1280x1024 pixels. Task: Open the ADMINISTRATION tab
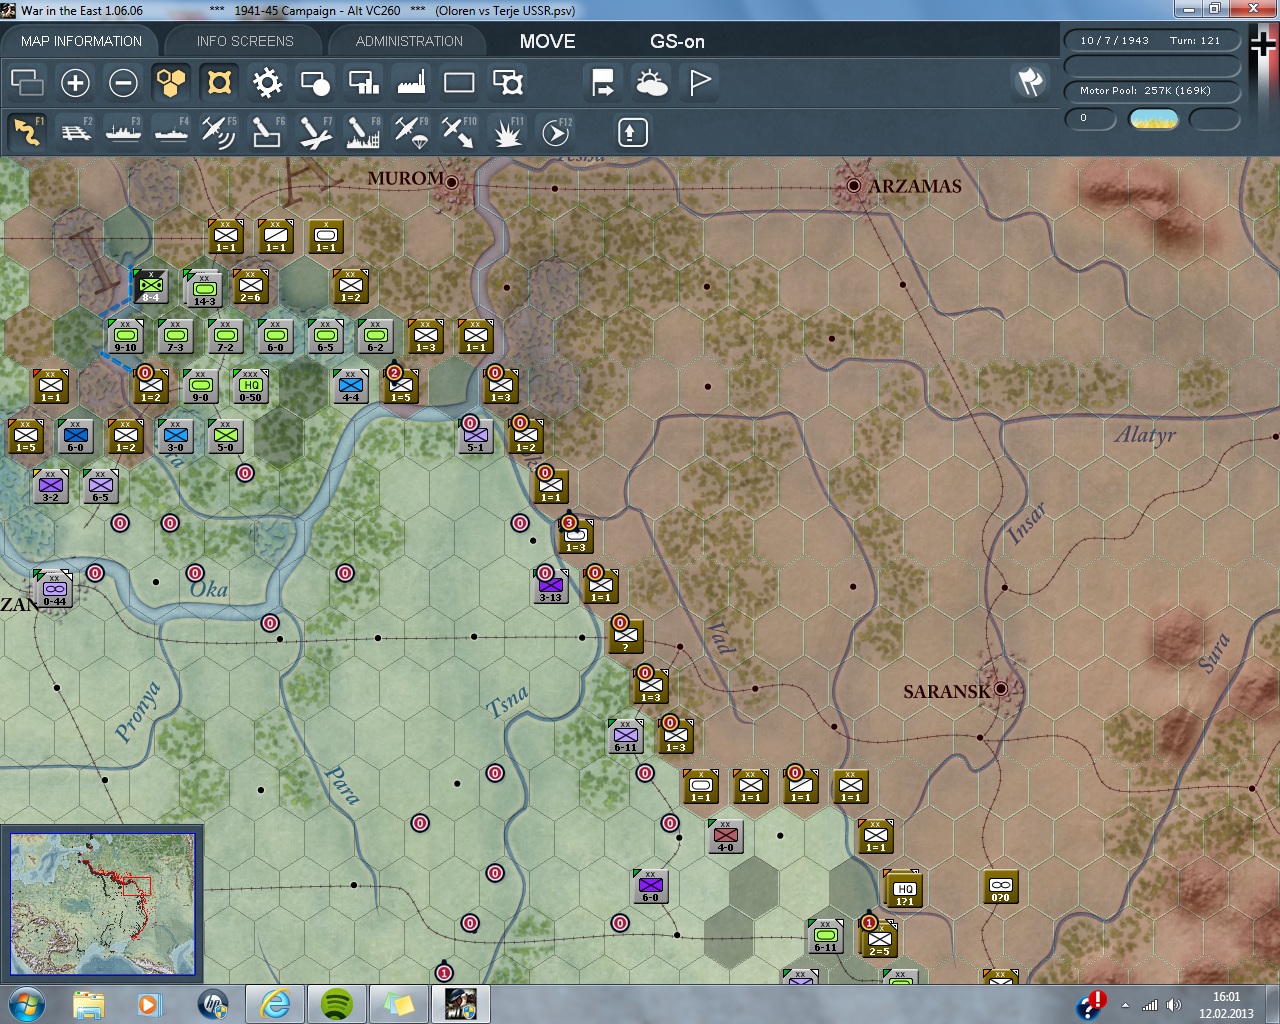coord(409,41)
